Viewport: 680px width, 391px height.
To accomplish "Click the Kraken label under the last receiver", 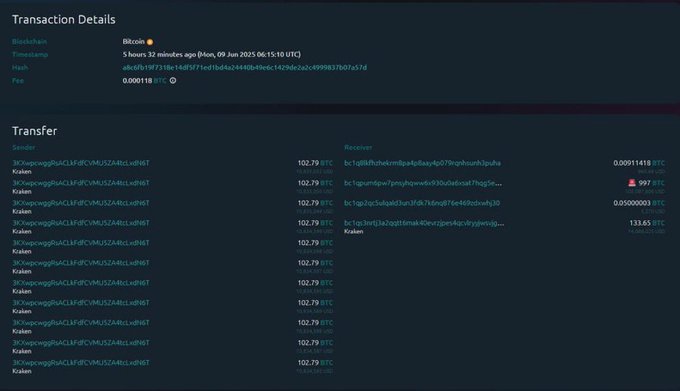I will (353, 231).
